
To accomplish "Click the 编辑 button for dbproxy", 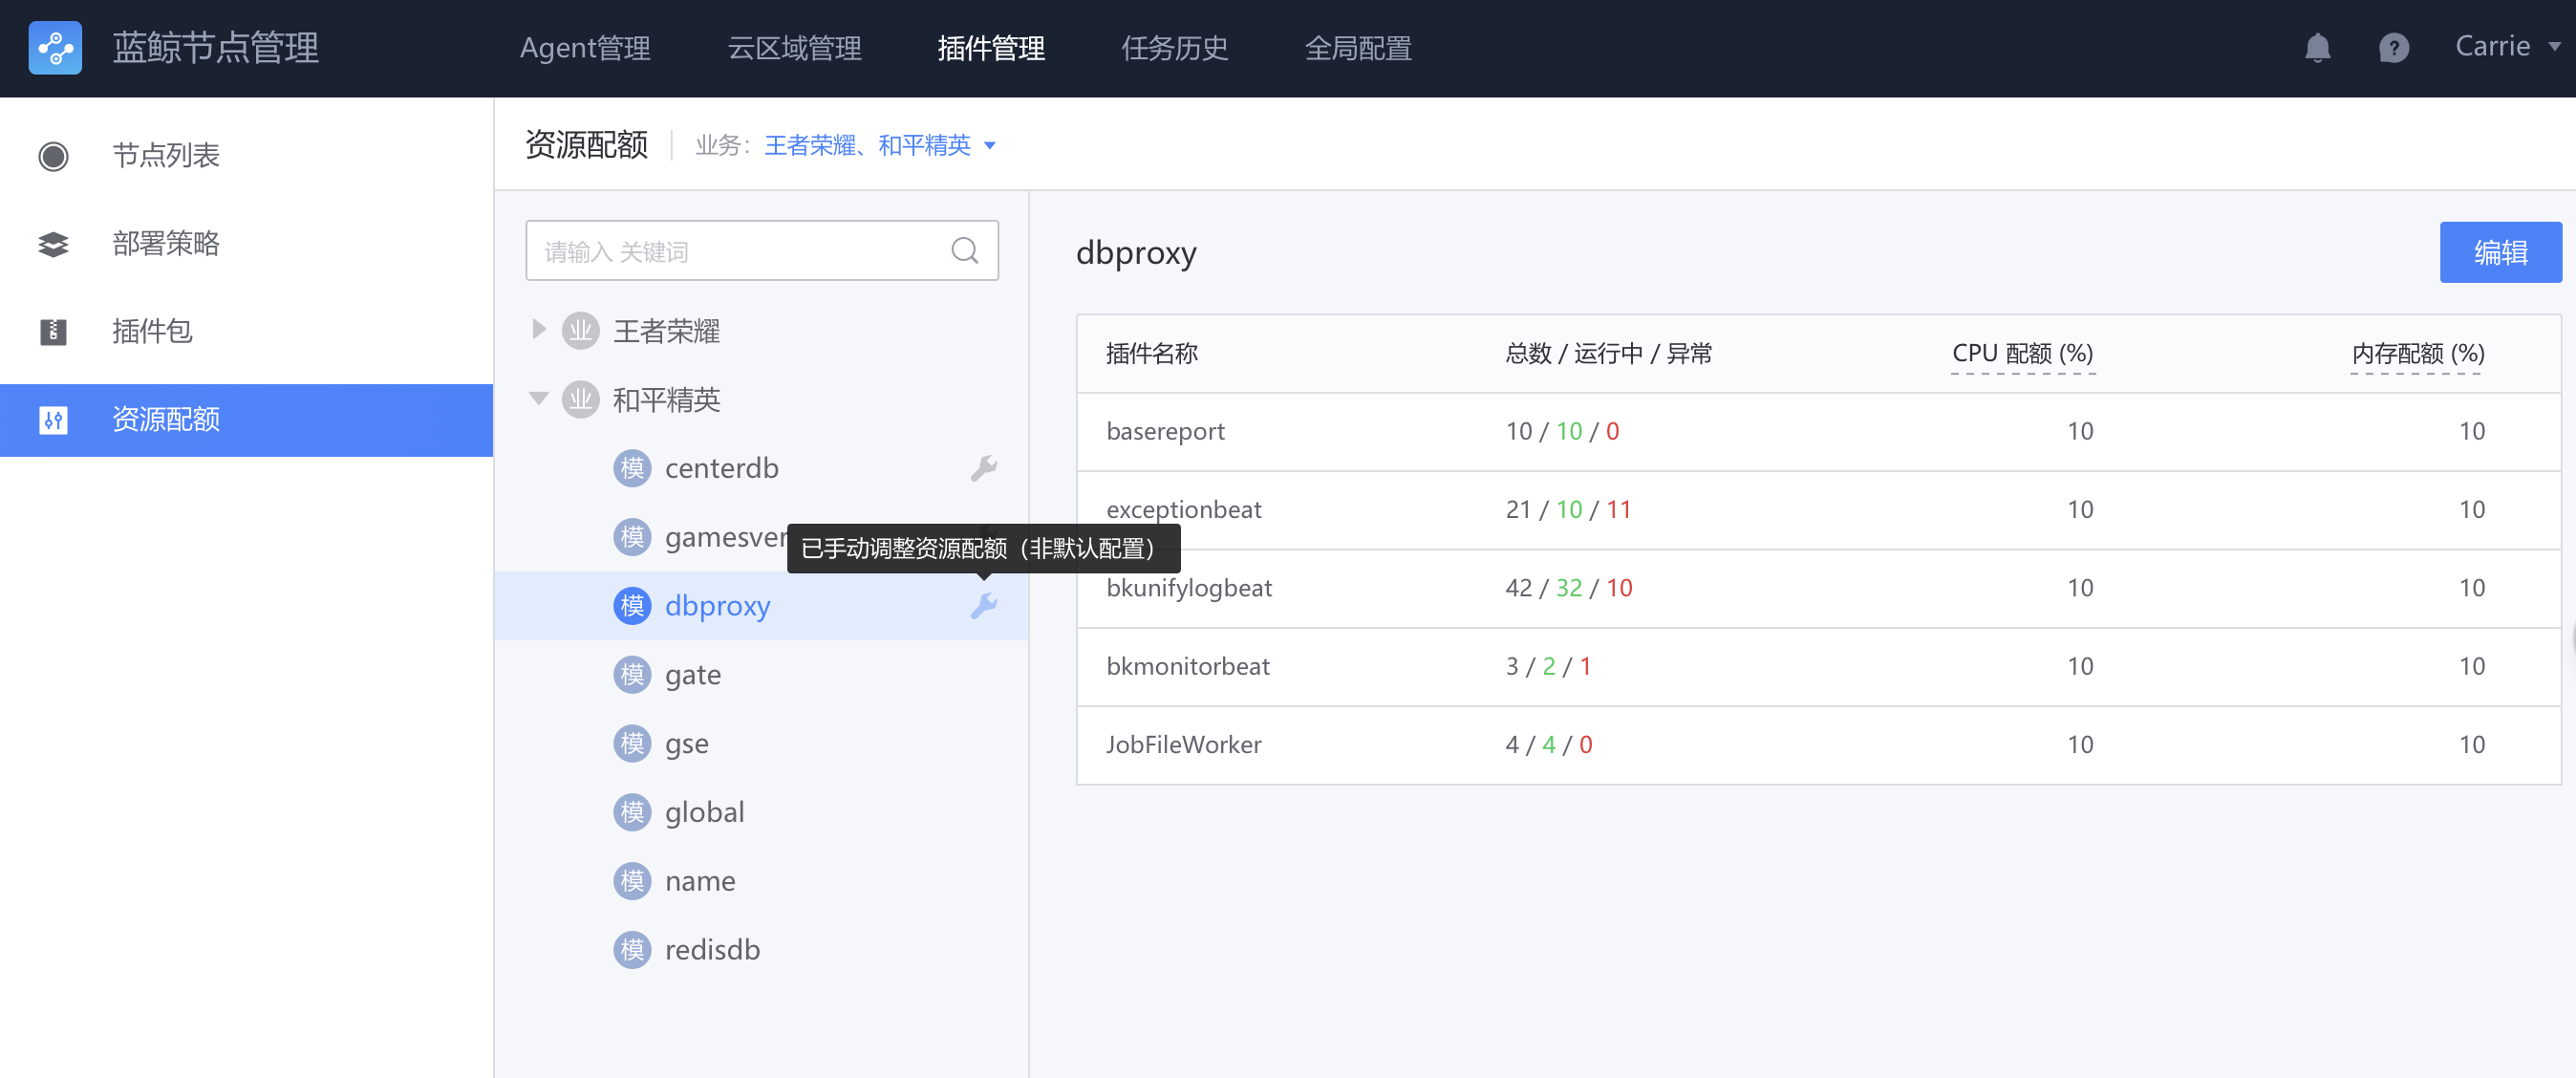I will coord(2500,252).
